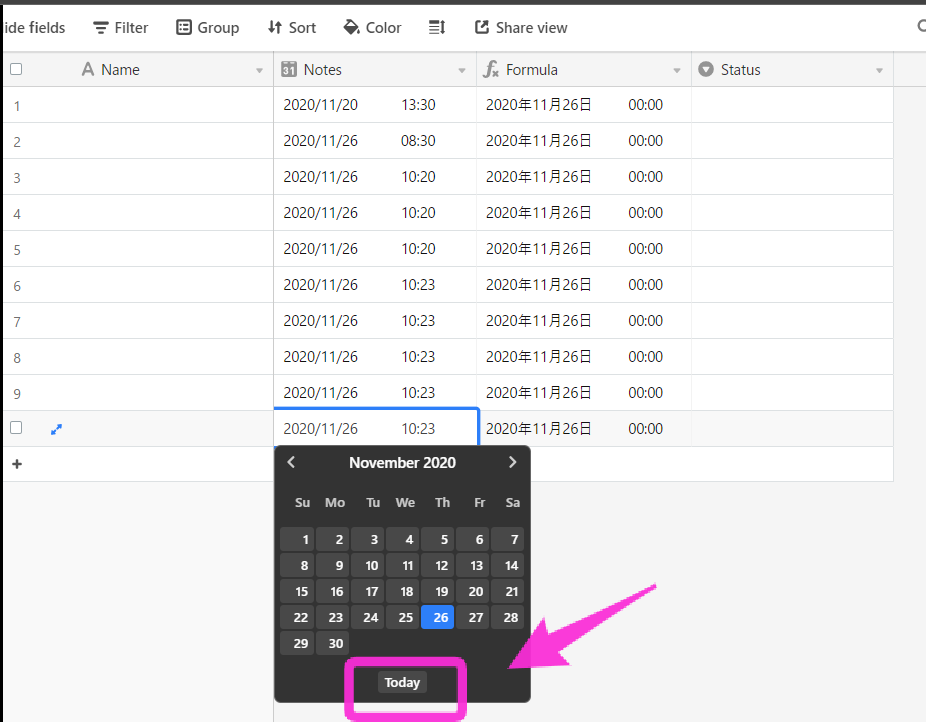This screenshot has width=926, height=722.
Task: Select November 1 in calendar
Action: (297, 539)
